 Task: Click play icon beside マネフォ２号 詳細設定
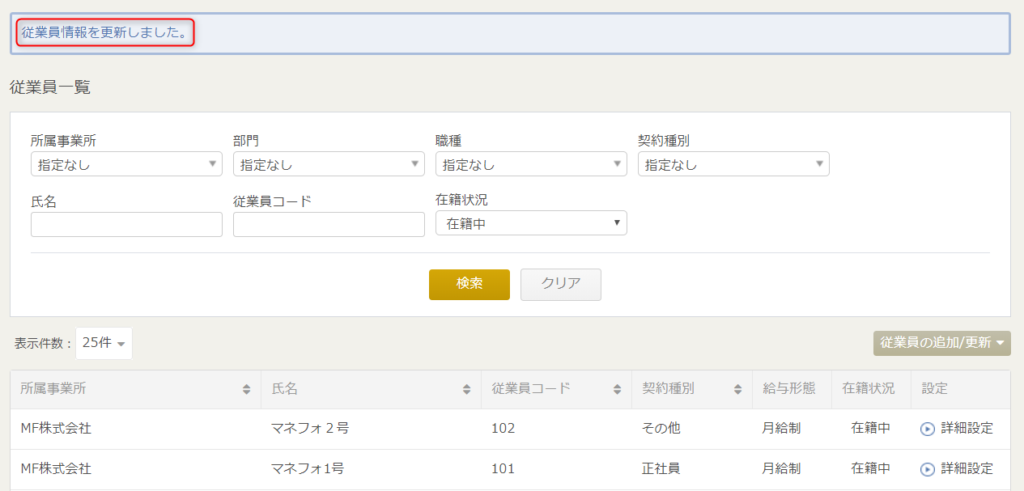(x=927, y=429)
